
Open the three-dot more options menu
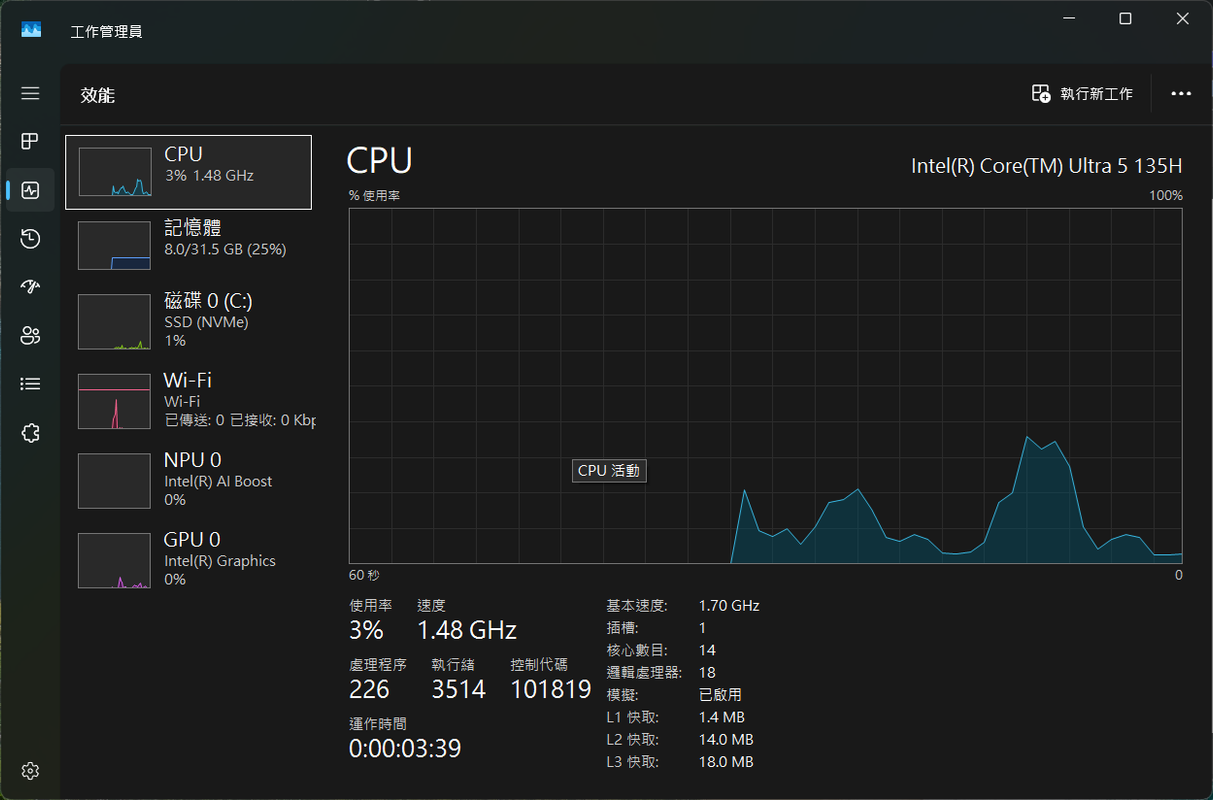pos(1181,93)
